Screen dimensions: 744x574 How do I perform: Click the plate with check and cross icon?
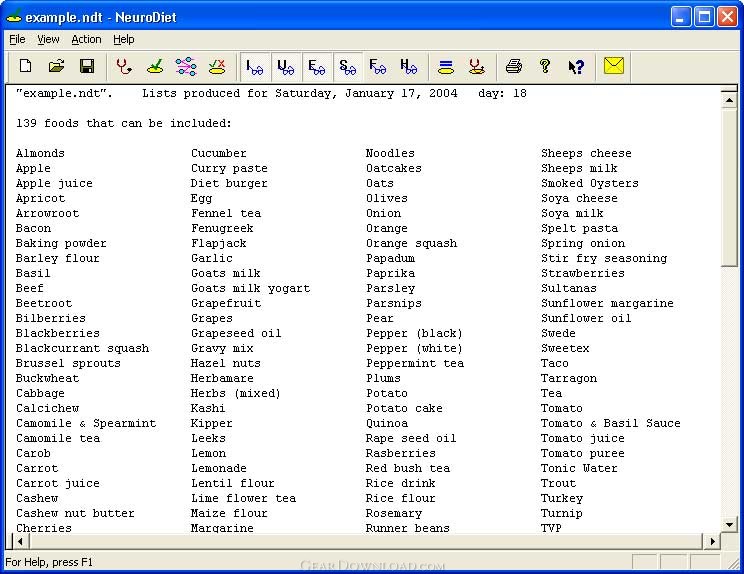217,66
